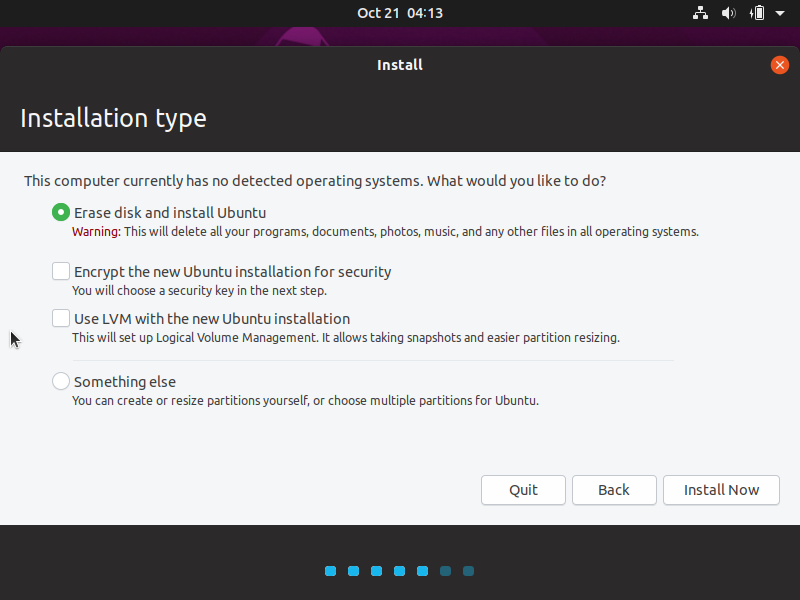The height and width of the screenshot is (600, 800).
Task: Enable Encrypt the new Ubuntu installation
Action: point(61,271)
